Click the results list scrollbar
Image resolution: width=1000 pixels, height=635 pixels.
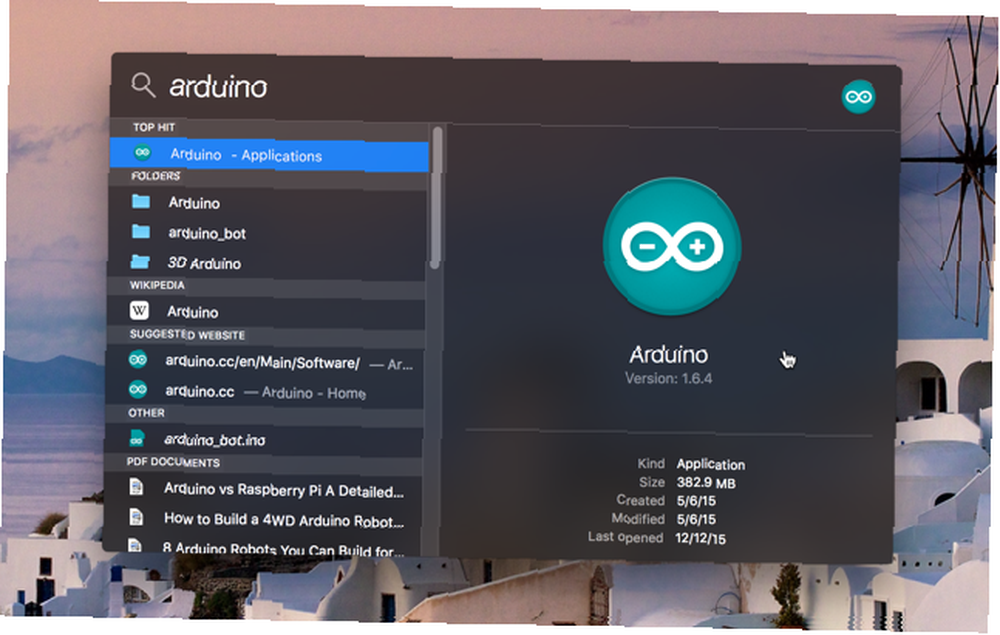[x=436, y=198]
